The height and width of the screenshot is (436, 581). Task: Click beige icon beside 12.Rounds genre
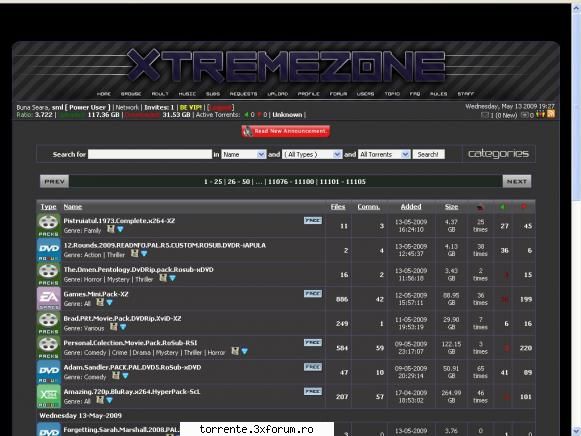pyautogui.click(x=135, y=254)
